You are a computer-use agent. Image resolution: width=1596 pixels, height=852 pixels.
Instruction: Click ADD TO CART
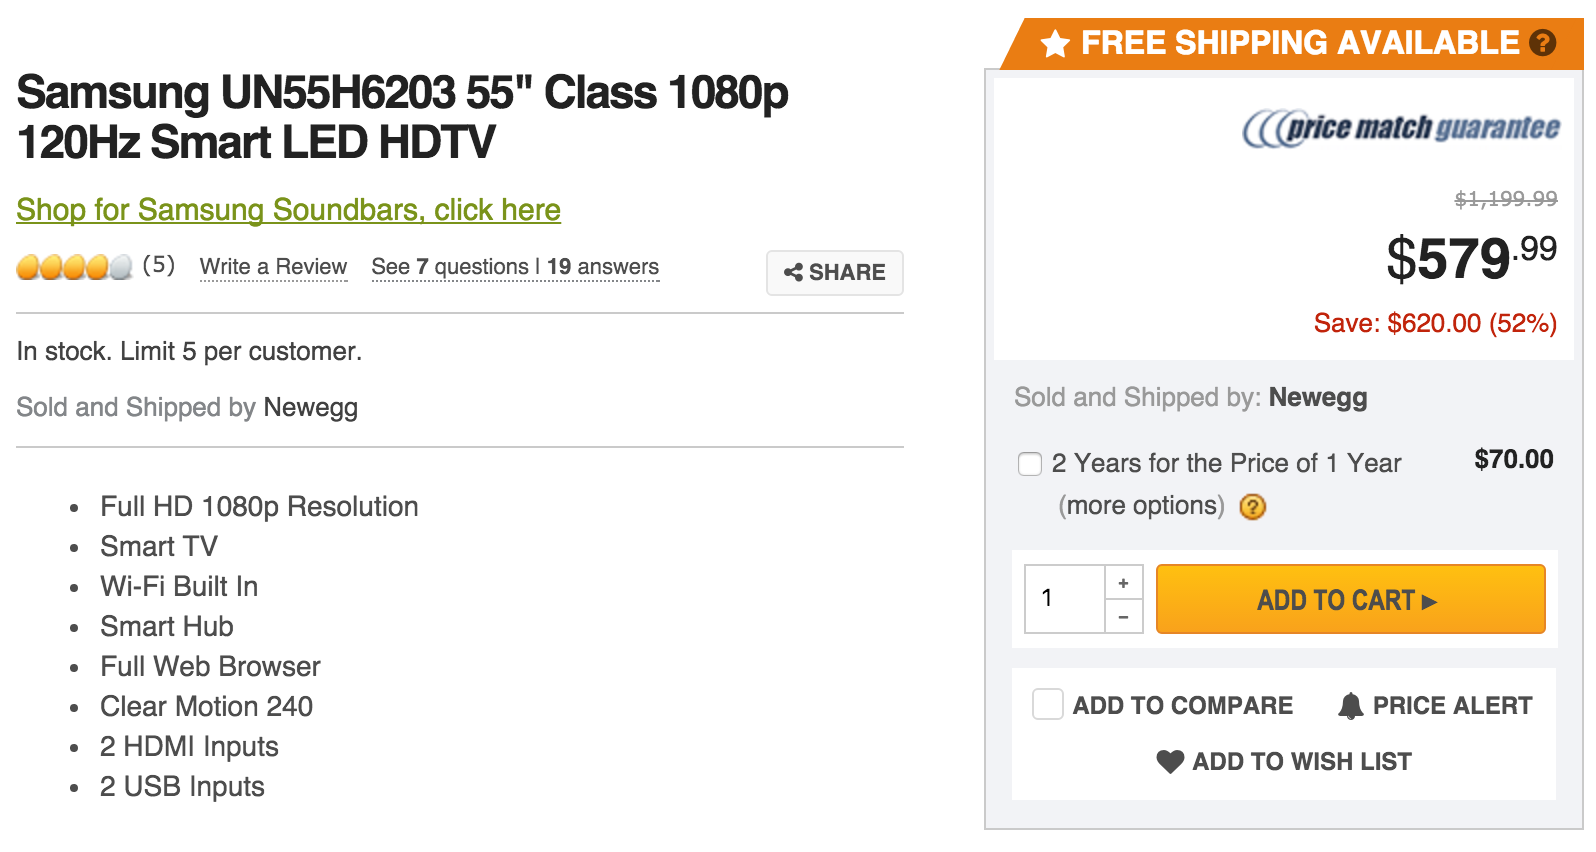[x=1350, y=599]
